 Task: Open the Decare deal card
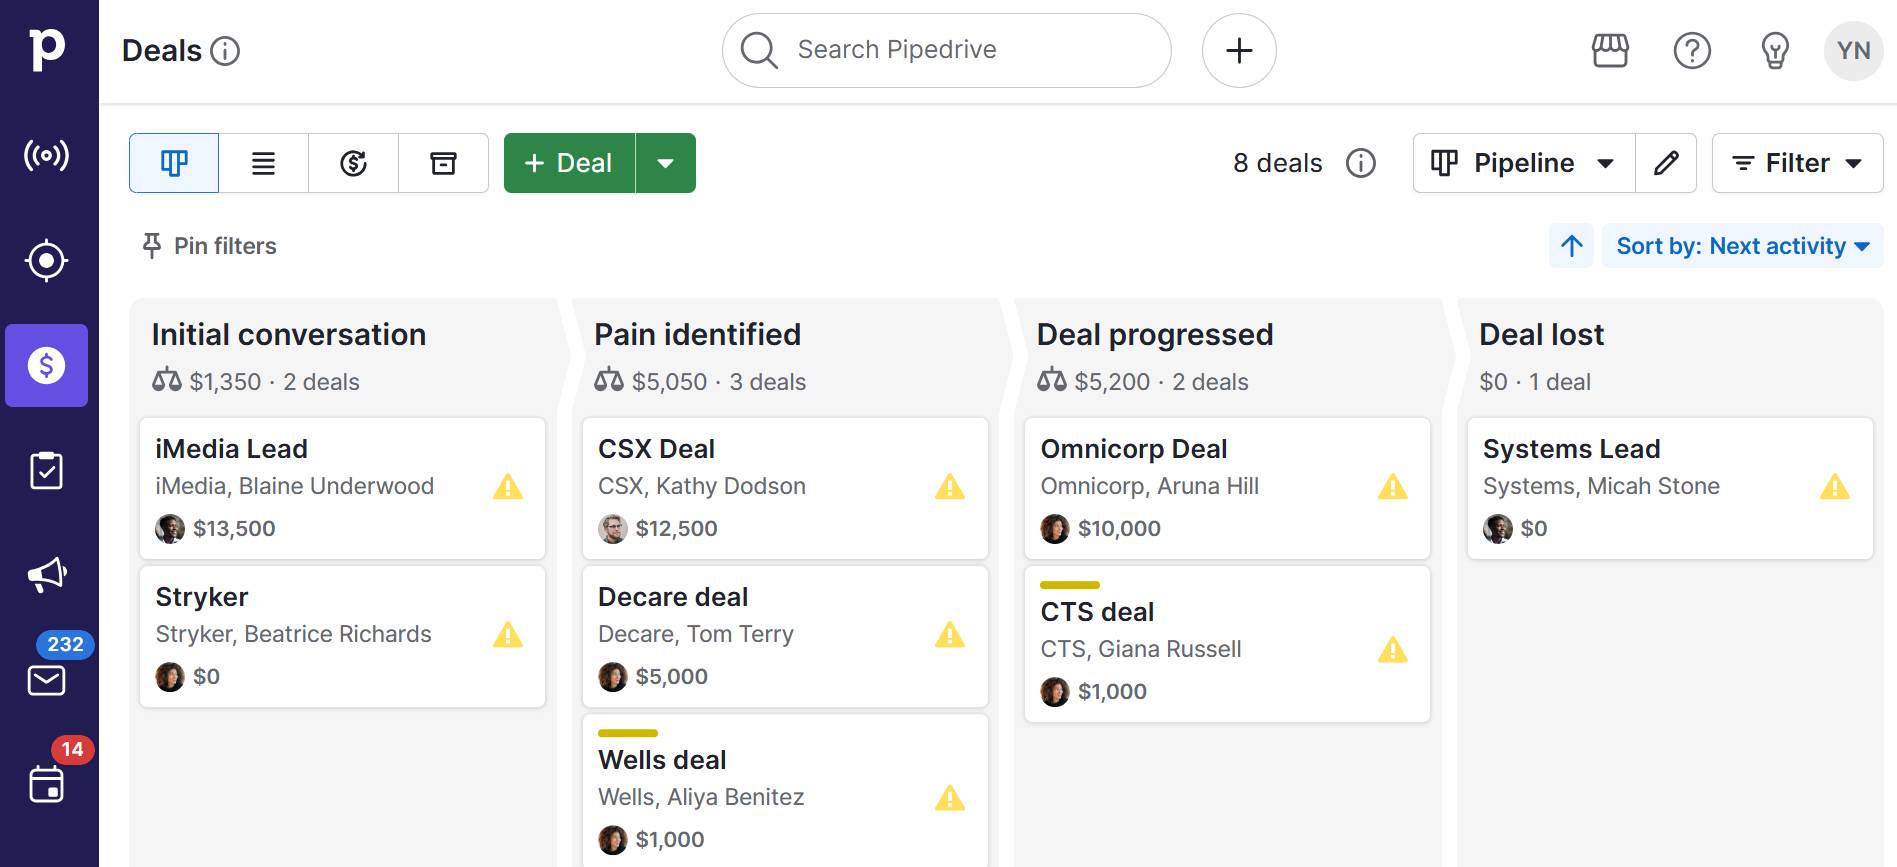click(x=785, y=636)
